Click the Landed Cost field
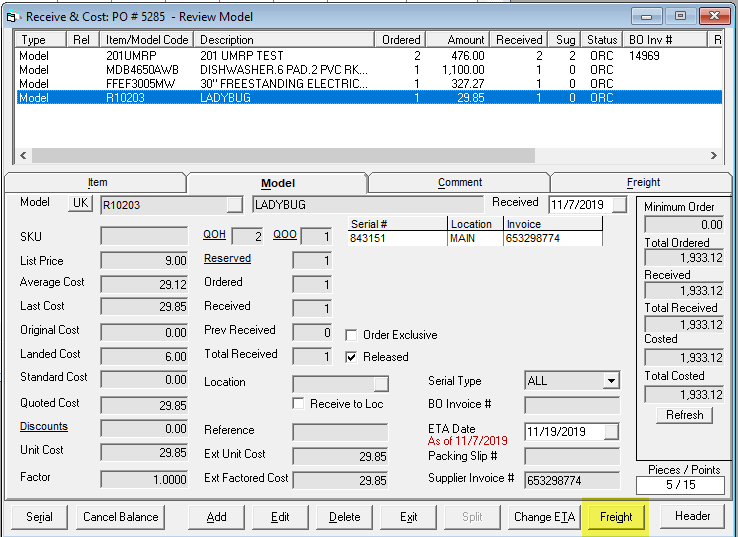738x537 pixels. 144,356
